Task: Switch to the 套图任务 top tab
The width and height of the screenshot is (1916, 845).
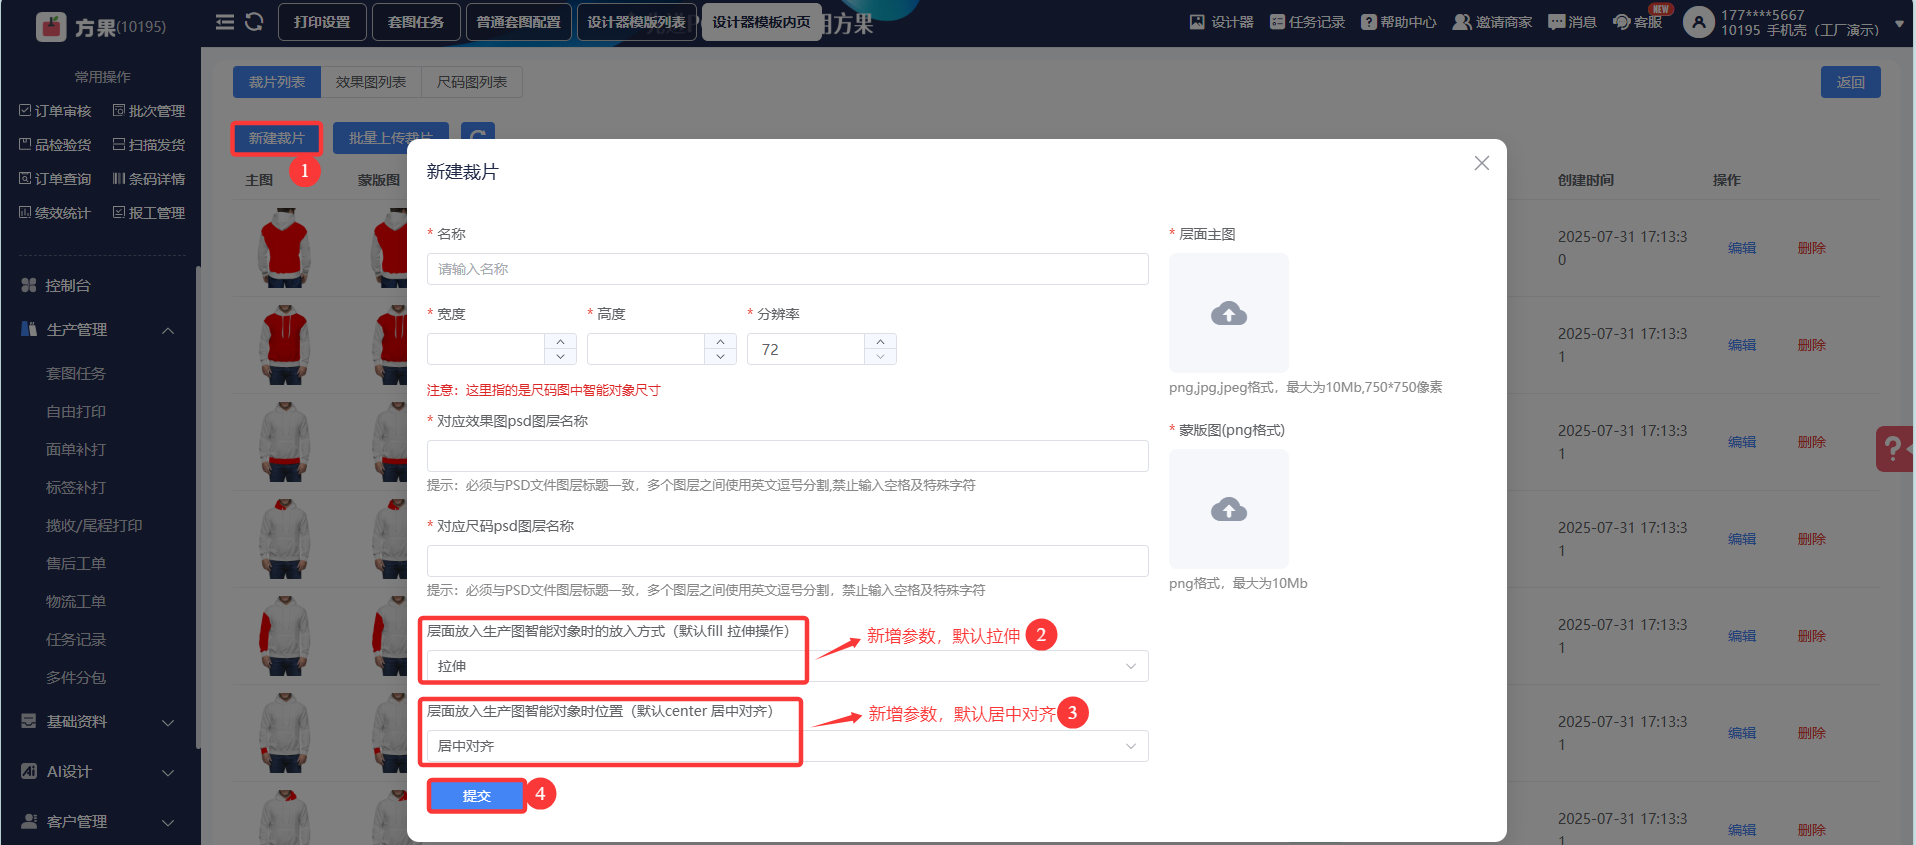Action: coord(416,22)
